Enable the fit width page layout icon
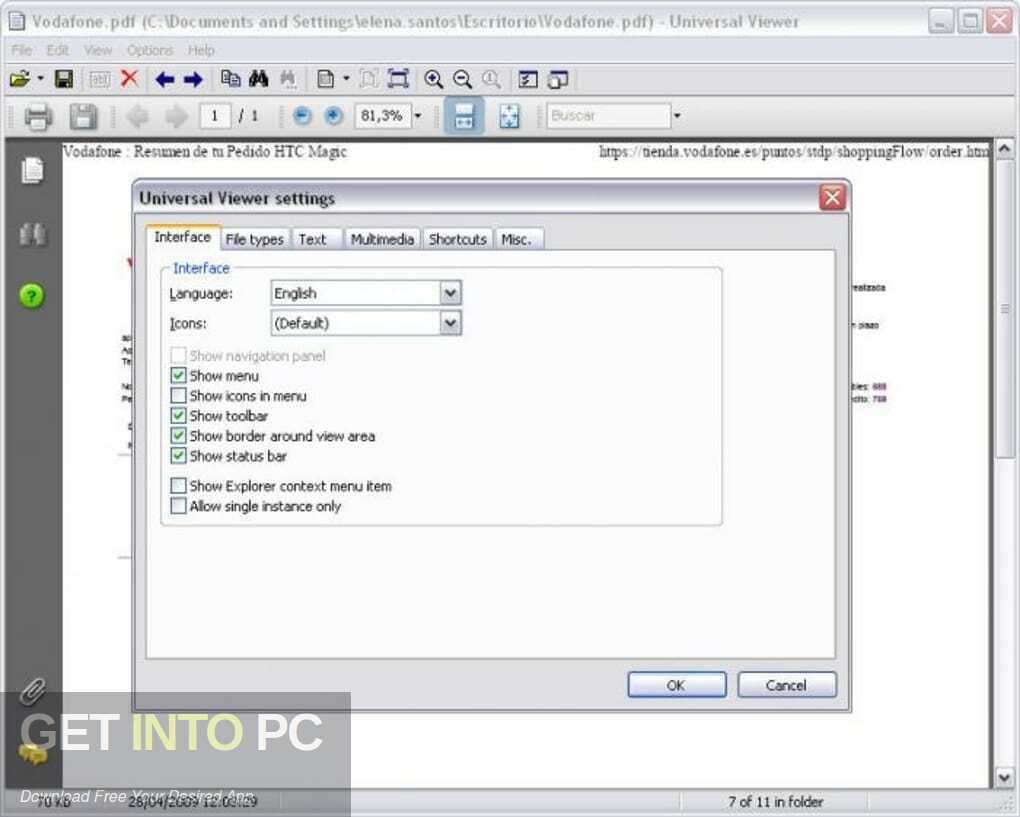Viewport: 1020px width, 817px height. 464,116
